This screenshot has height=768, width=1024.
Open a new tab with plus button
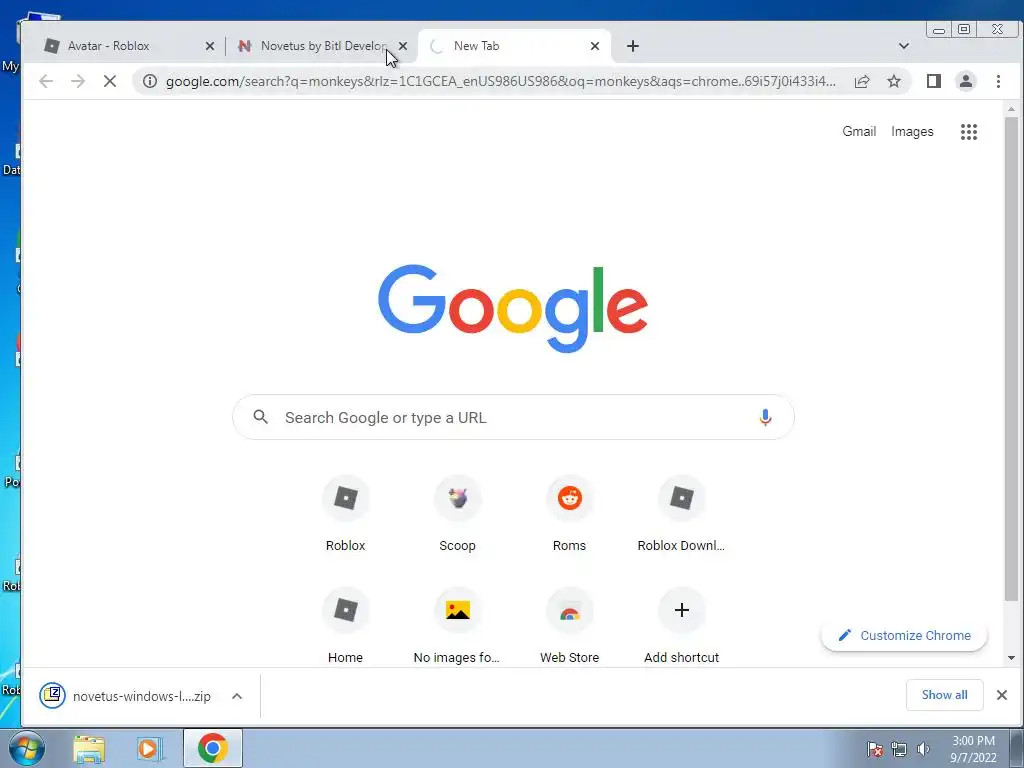pos(633,46)
